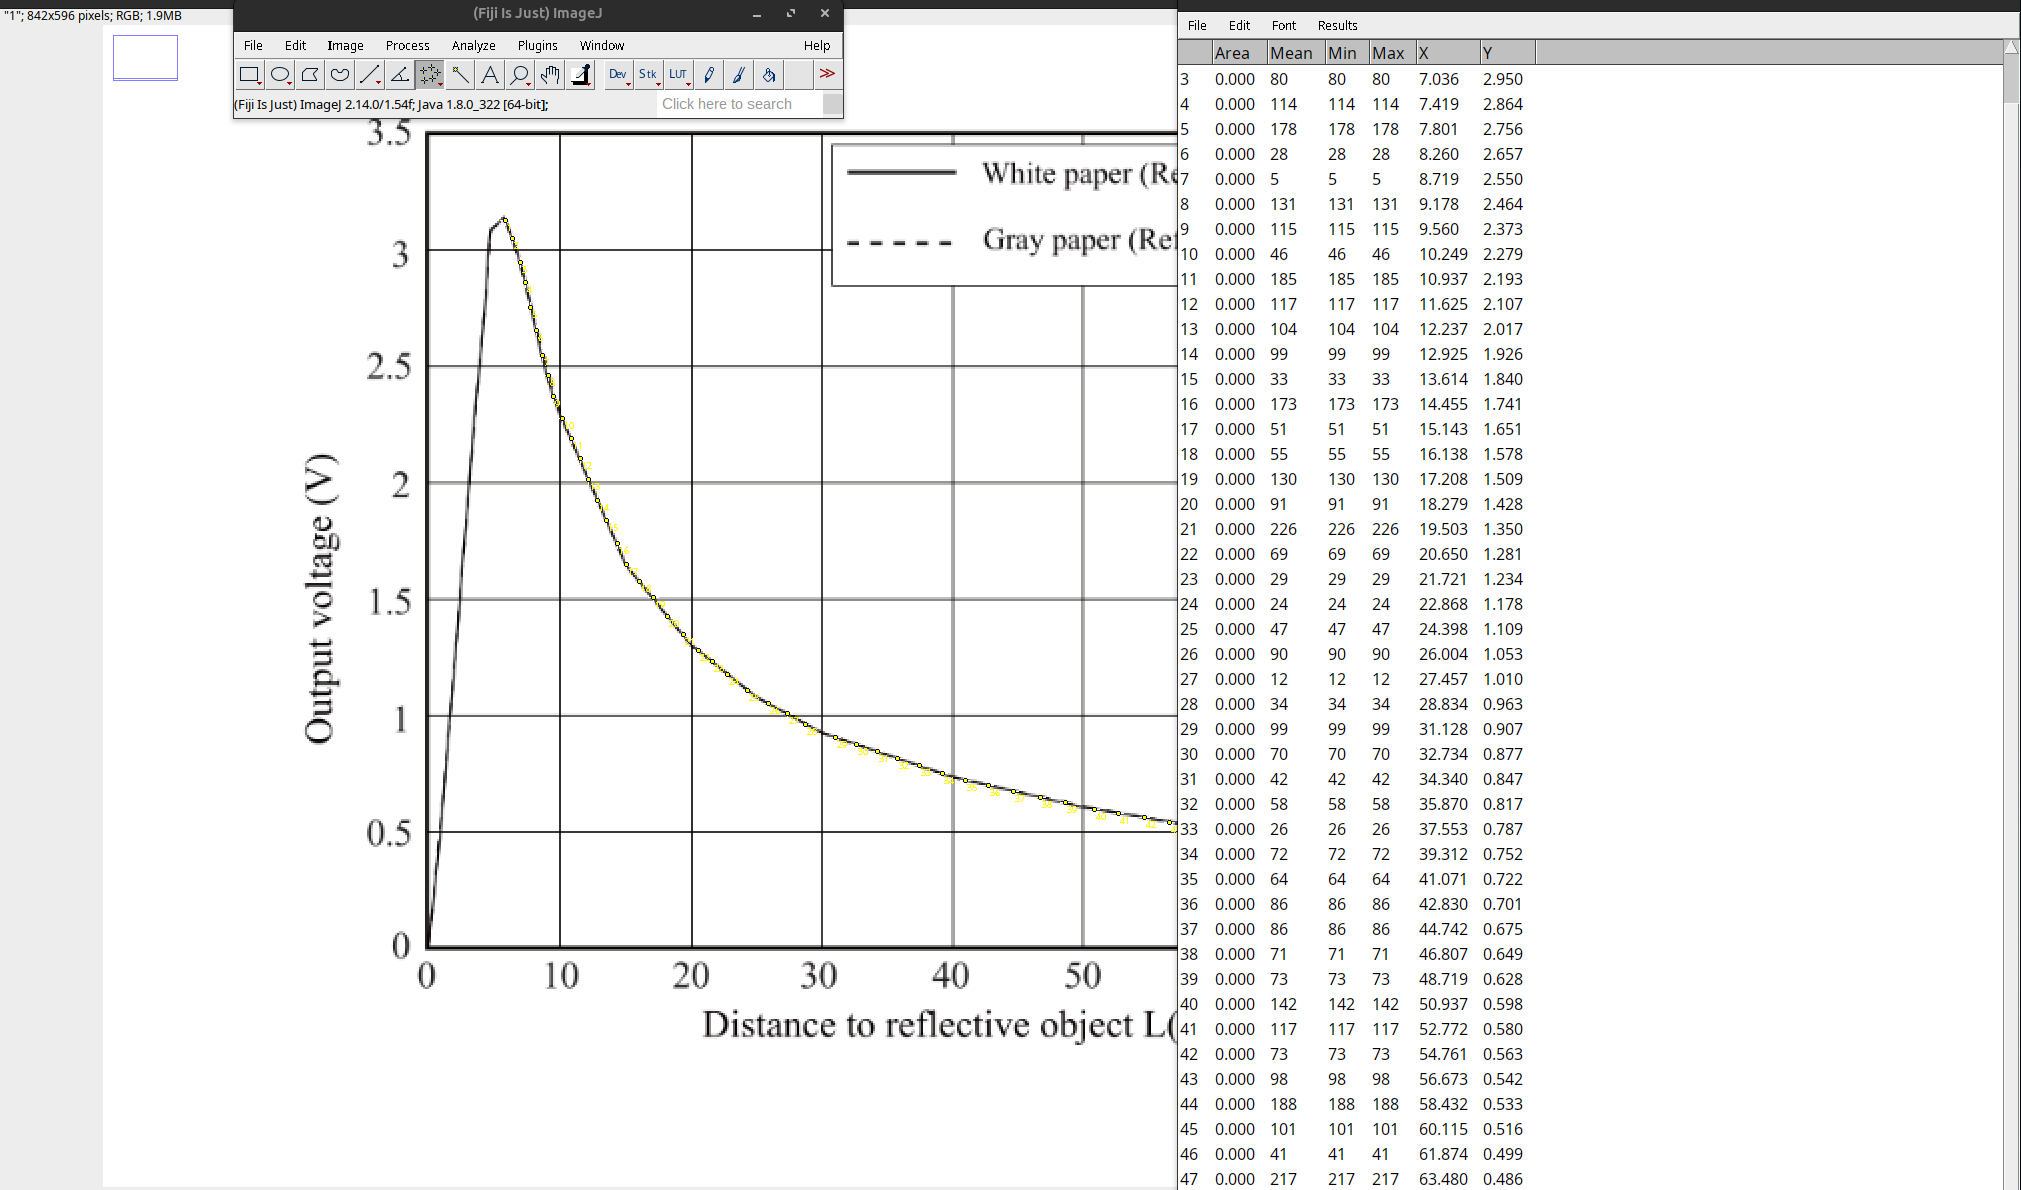Select the magnifying glass zoom tool
Screen dimensions: 2021x1190
520,74
